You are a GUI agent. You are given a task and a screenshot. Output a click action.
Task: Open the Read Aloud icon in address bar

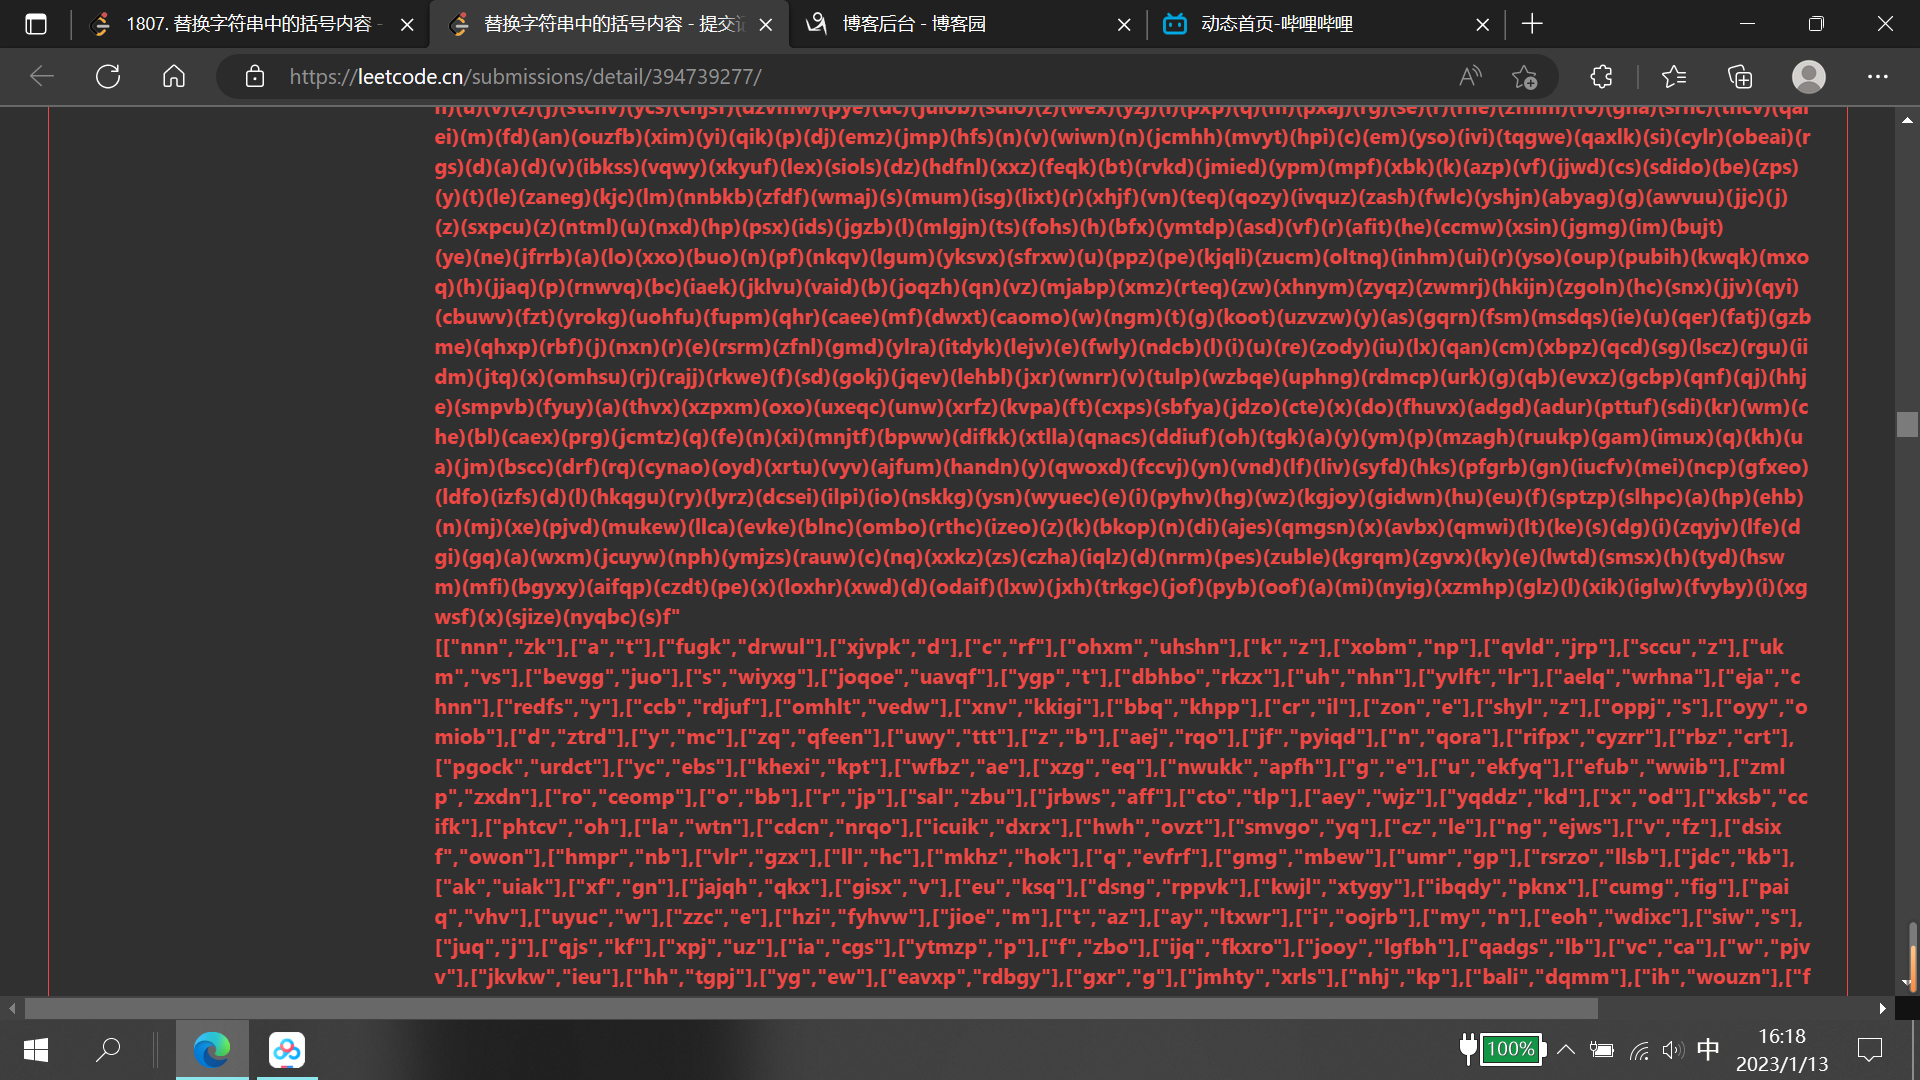click(x=1470, y=76)
